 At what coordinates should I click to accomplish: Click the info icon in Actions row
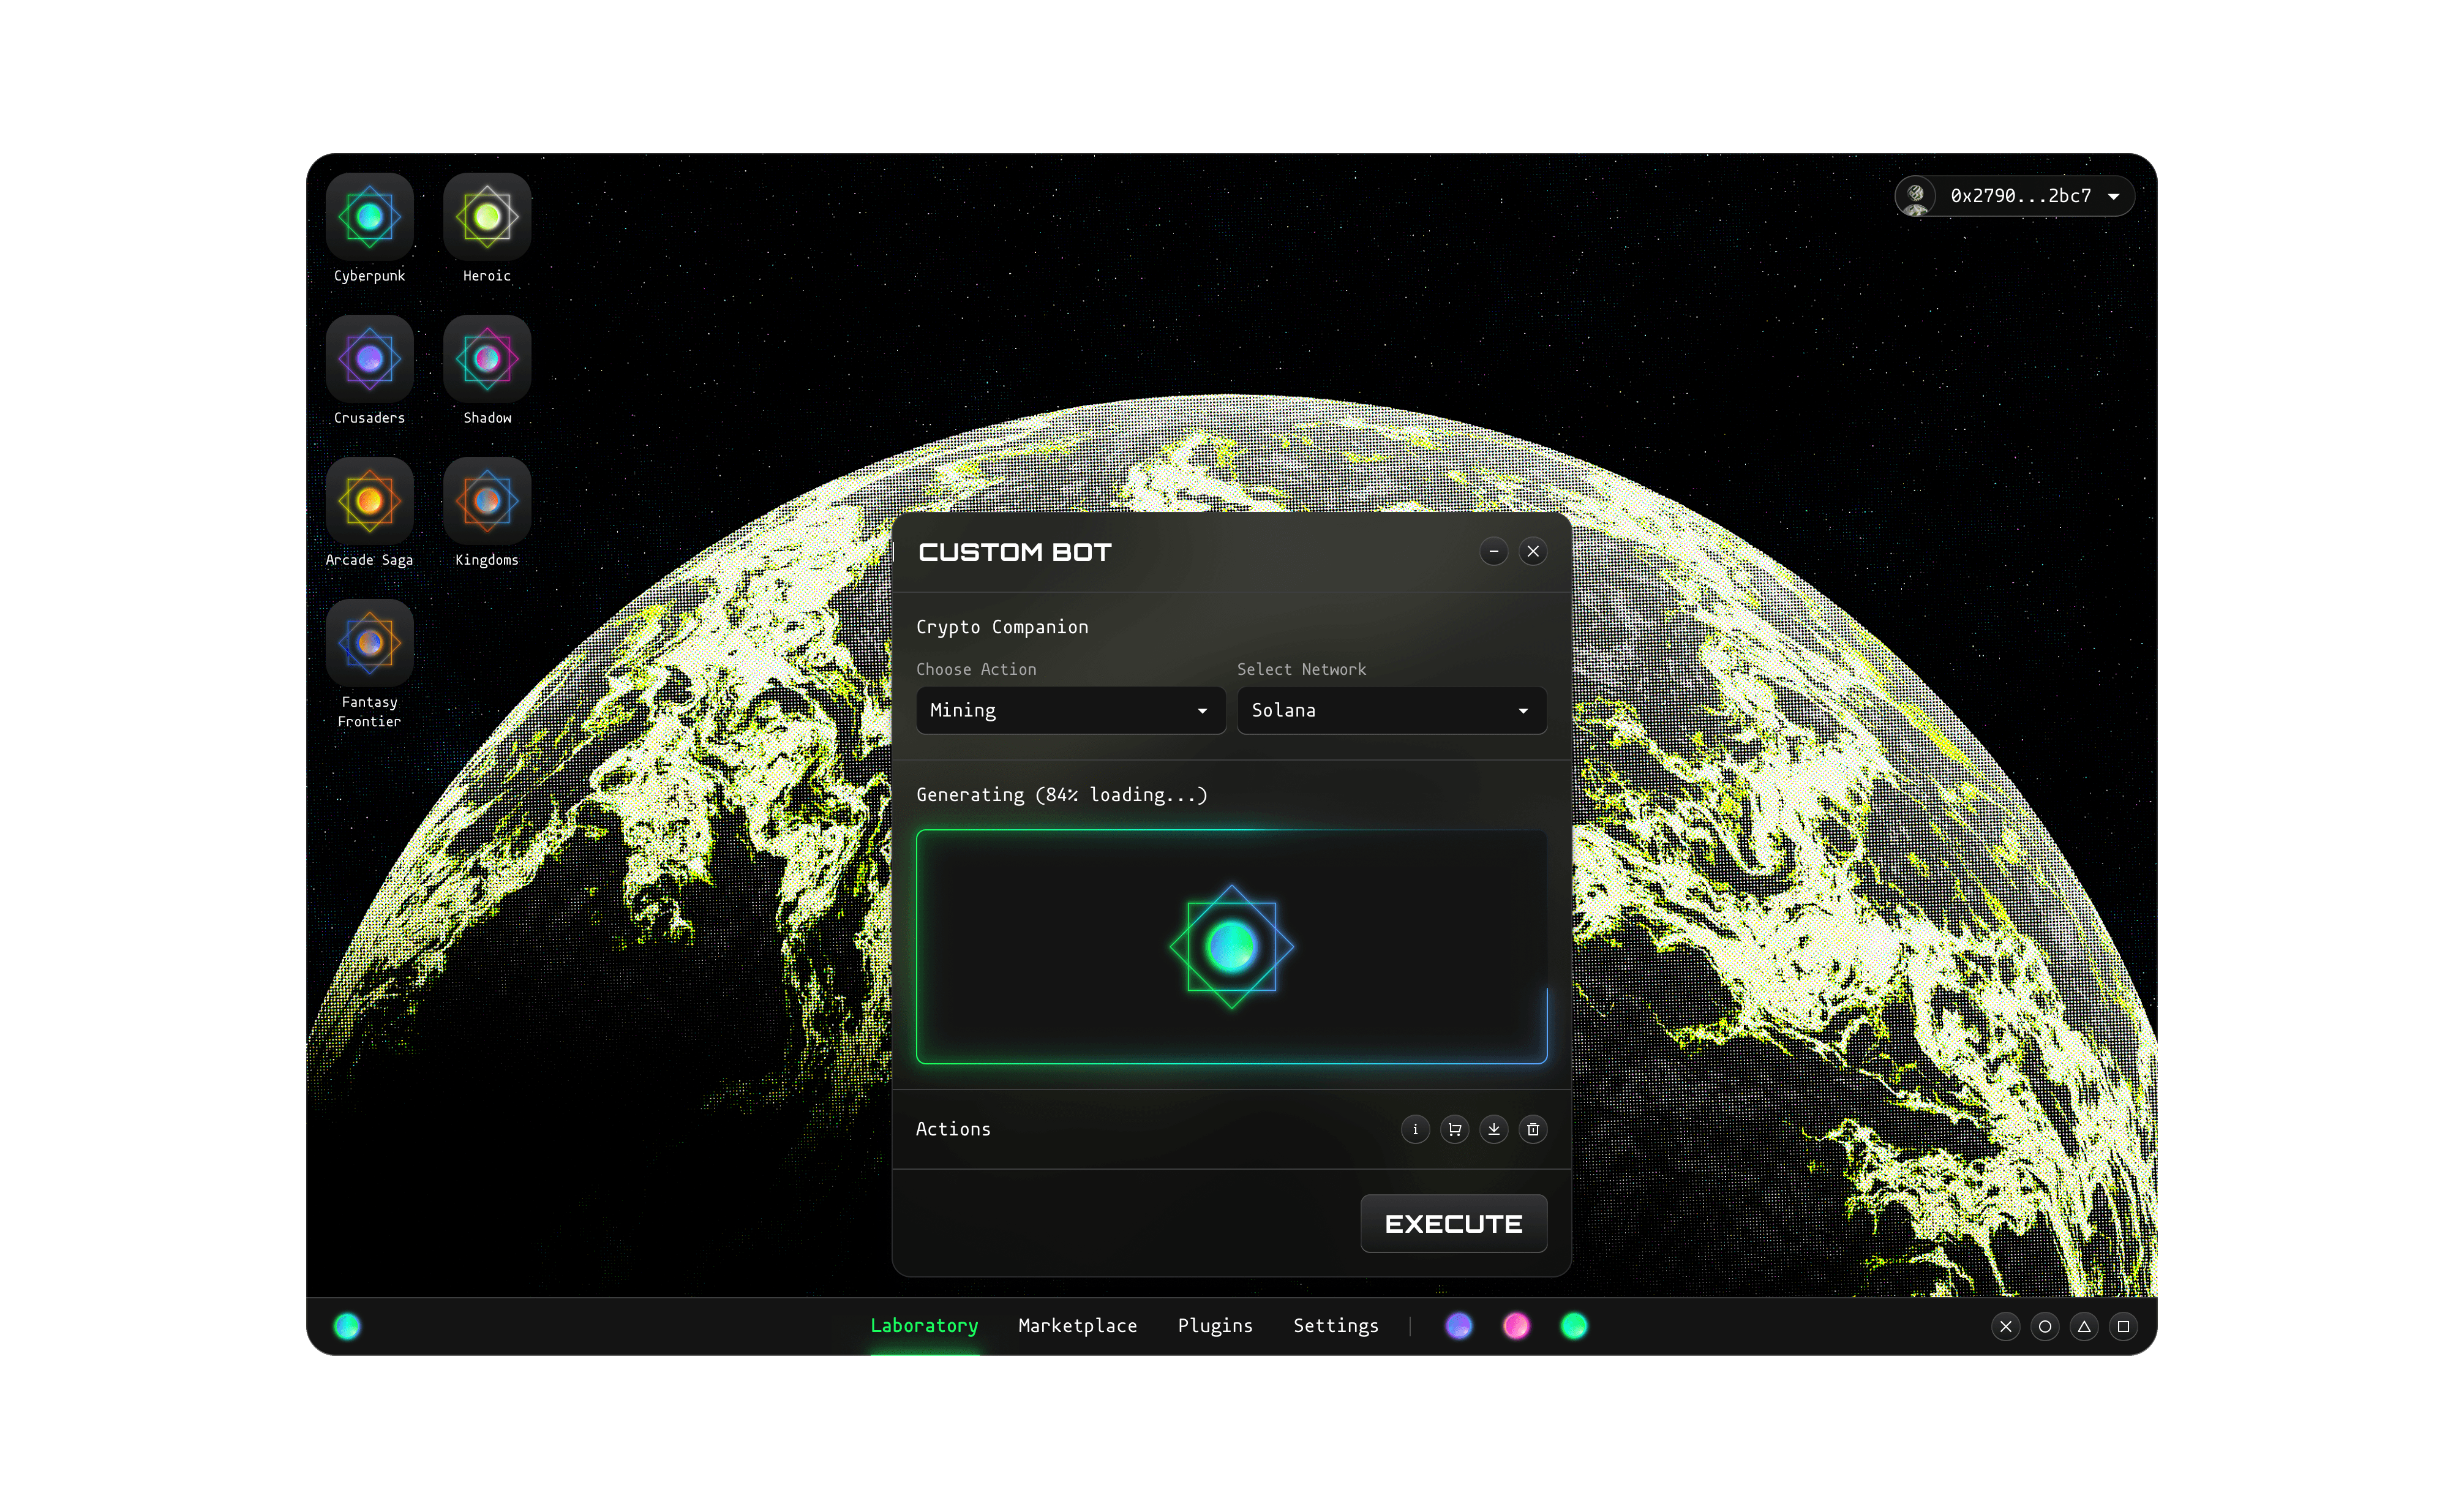tap(1415, 1129)
